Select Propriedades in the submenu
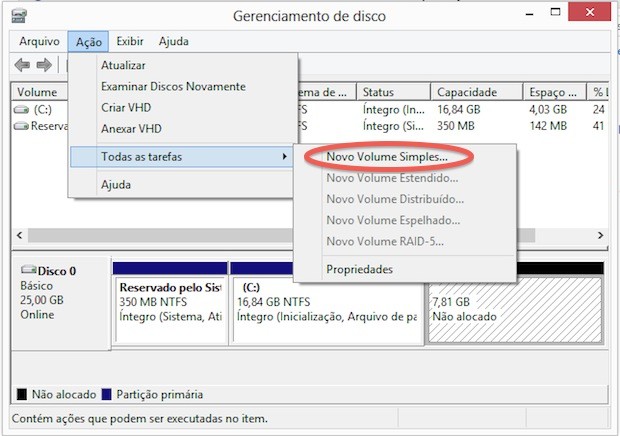This screenshot has width=620, height=436. click(x=359, y=269)
